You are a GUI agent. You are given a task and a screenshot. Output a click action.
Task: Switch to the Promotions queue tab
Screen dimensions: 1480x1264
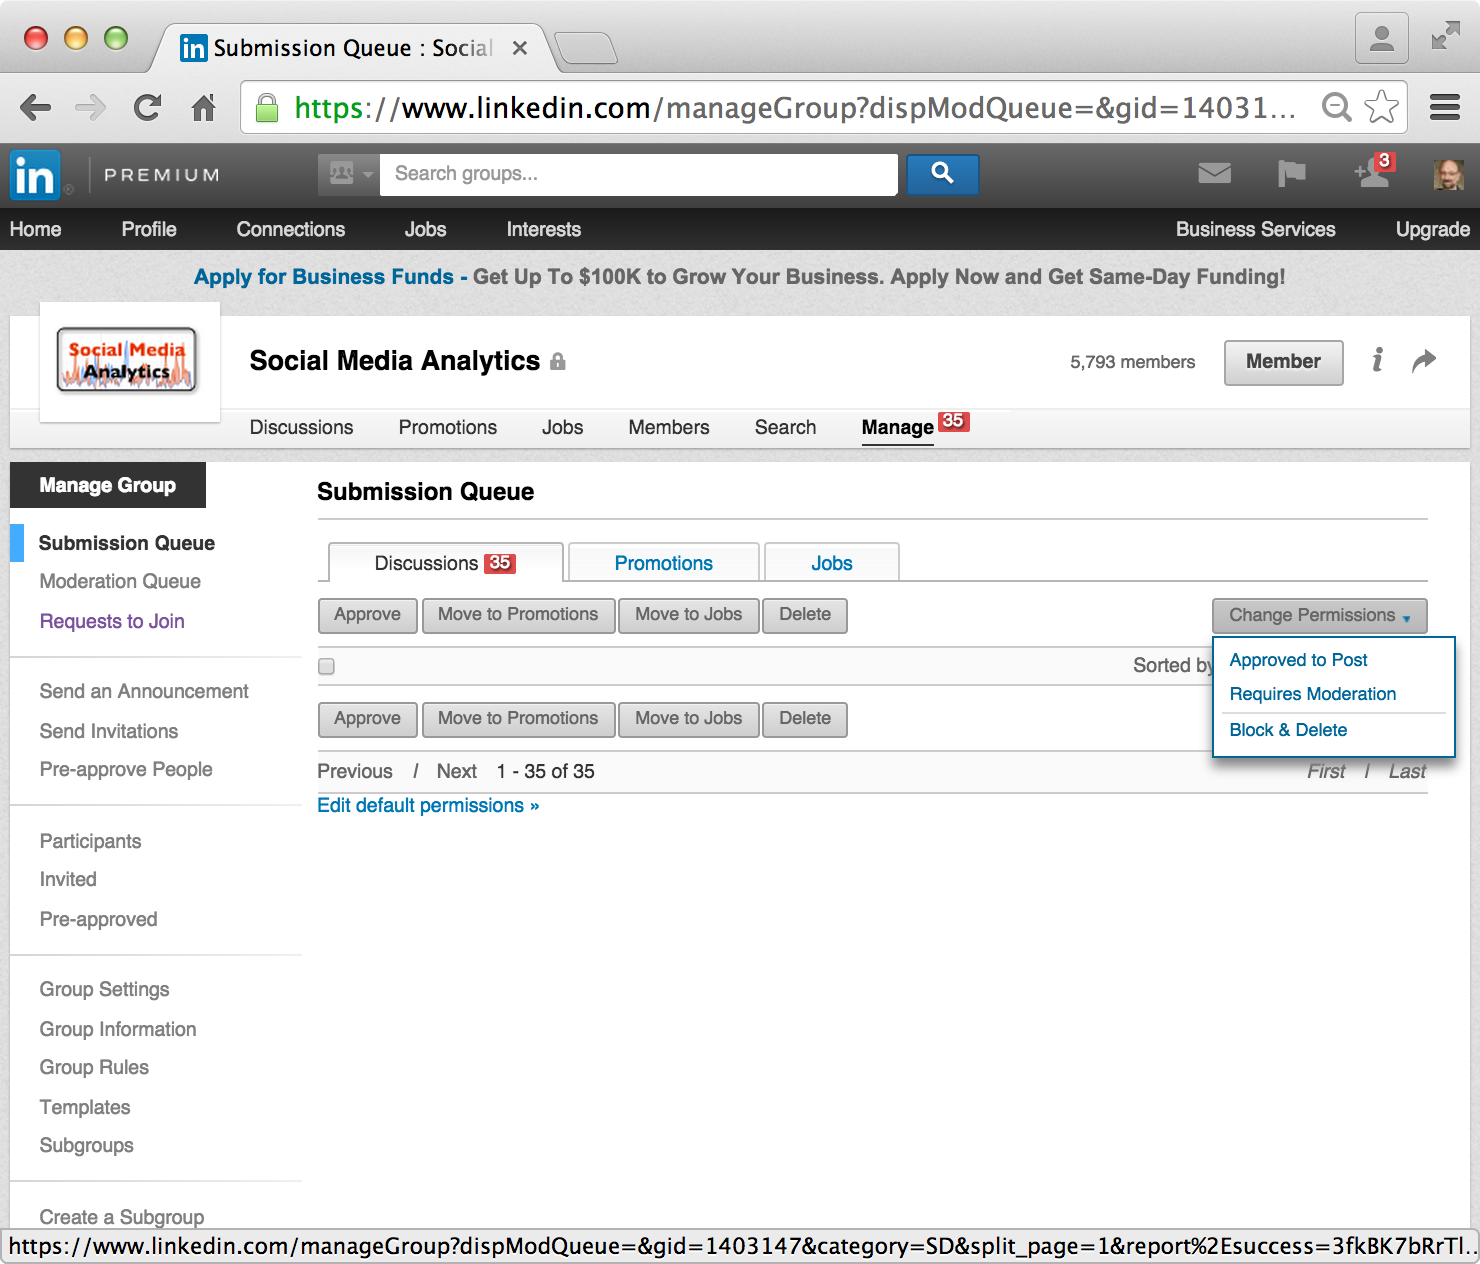pos(663,563)
